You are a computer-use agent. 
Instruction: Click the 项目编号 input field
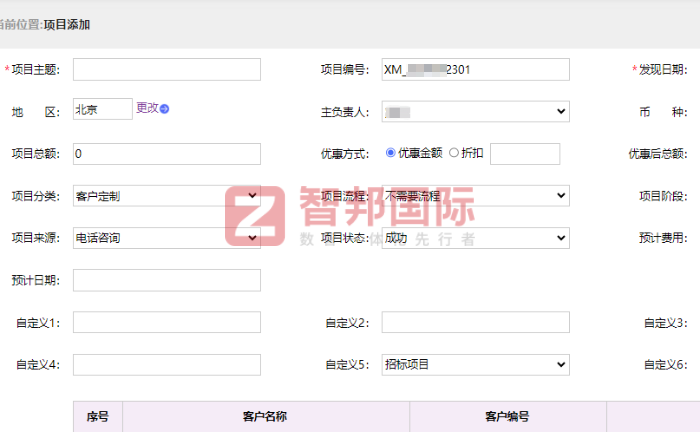[x=475, y=69]
